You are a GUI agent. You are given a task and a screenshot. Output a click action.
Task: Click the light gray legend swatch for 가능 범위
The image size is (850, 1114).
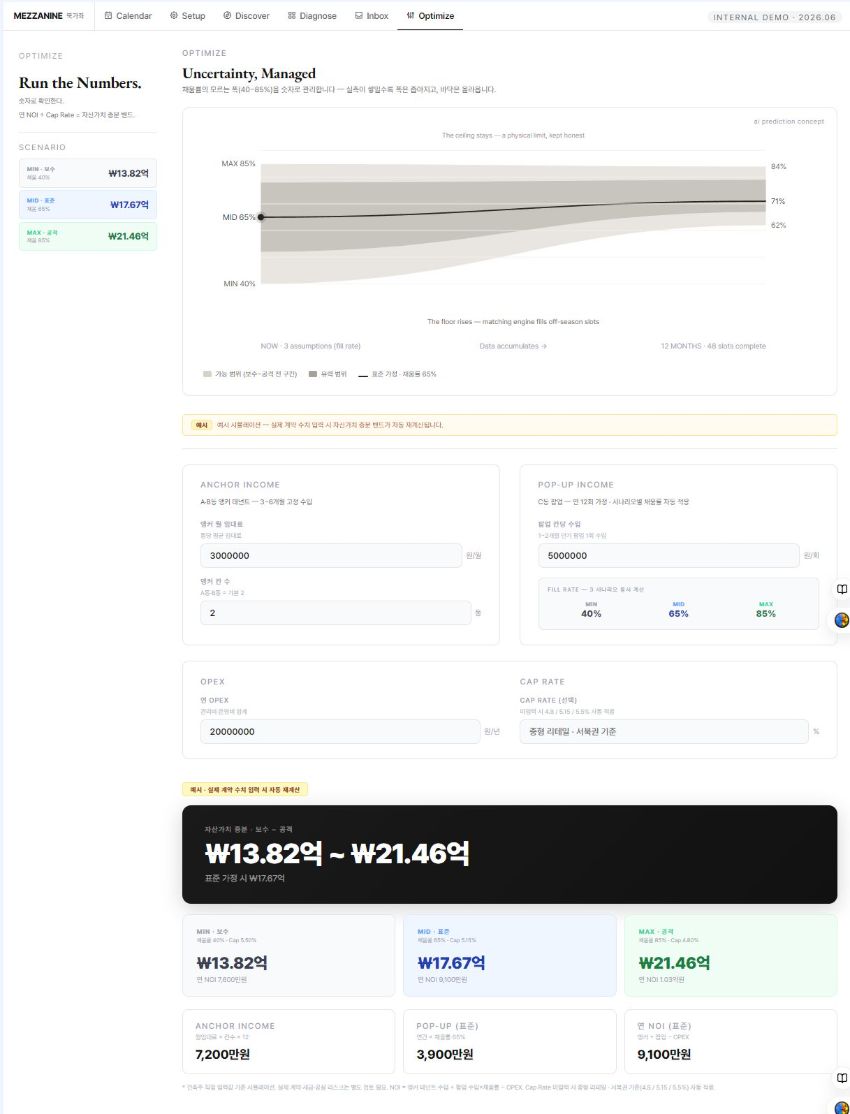tap(208, 374)
